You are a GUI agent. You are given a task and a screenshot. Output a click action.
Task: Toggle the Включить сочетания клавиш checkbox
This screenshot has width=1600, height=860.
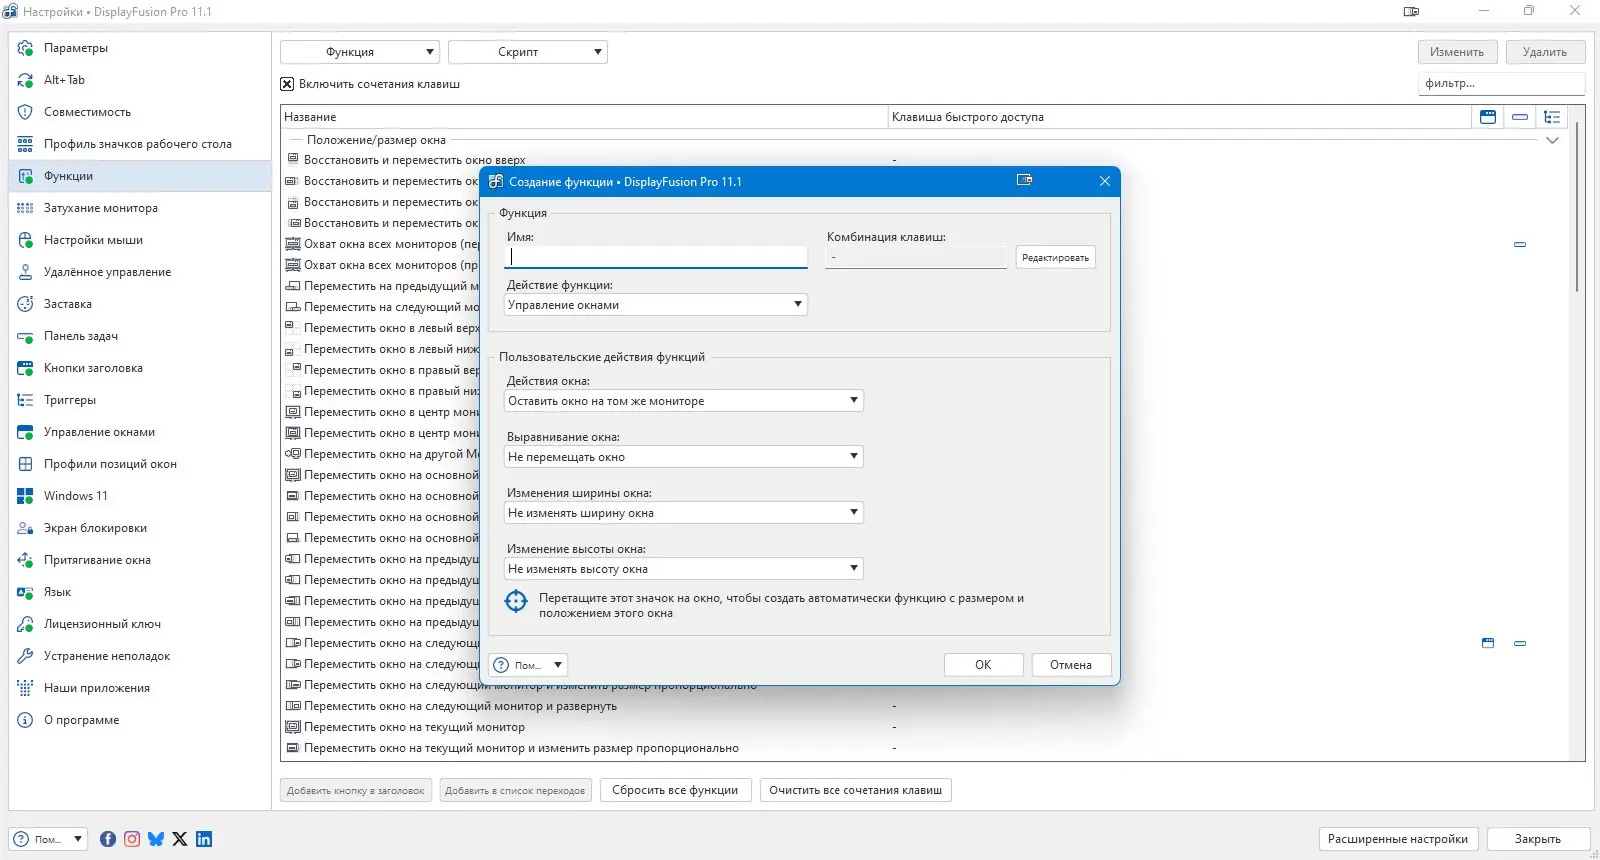pyautogui.click(x=287, y=84)
